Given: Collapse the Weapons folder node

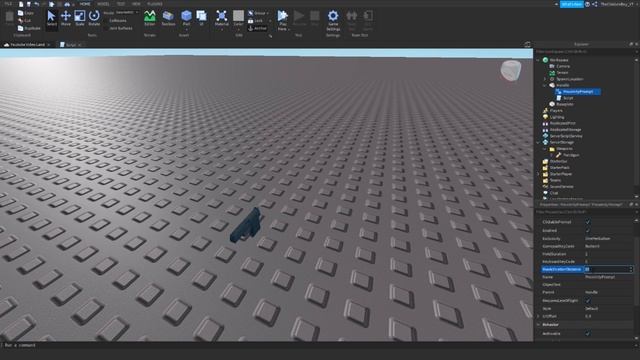Looking at the screenshot, I should point(545,149).
